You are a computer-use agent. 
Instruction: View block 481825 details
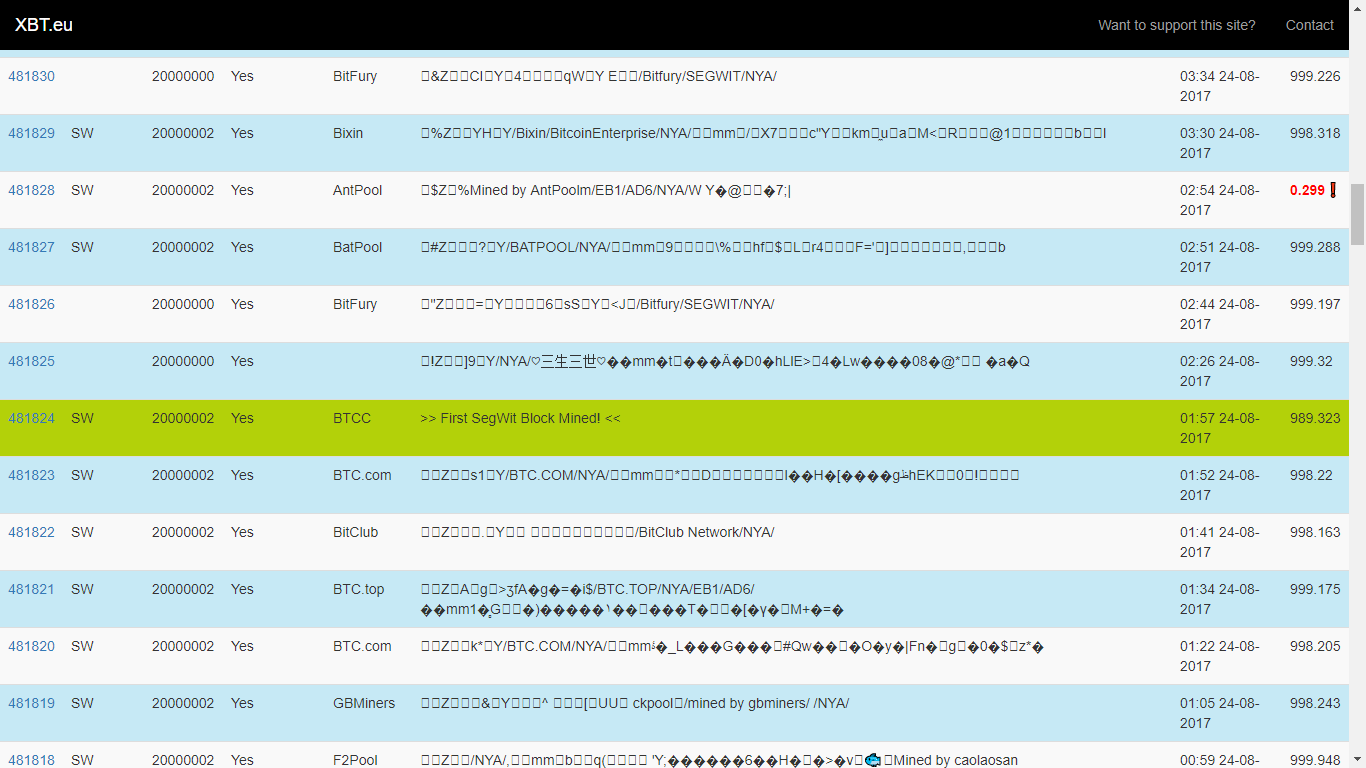click(x=32, y=361)
